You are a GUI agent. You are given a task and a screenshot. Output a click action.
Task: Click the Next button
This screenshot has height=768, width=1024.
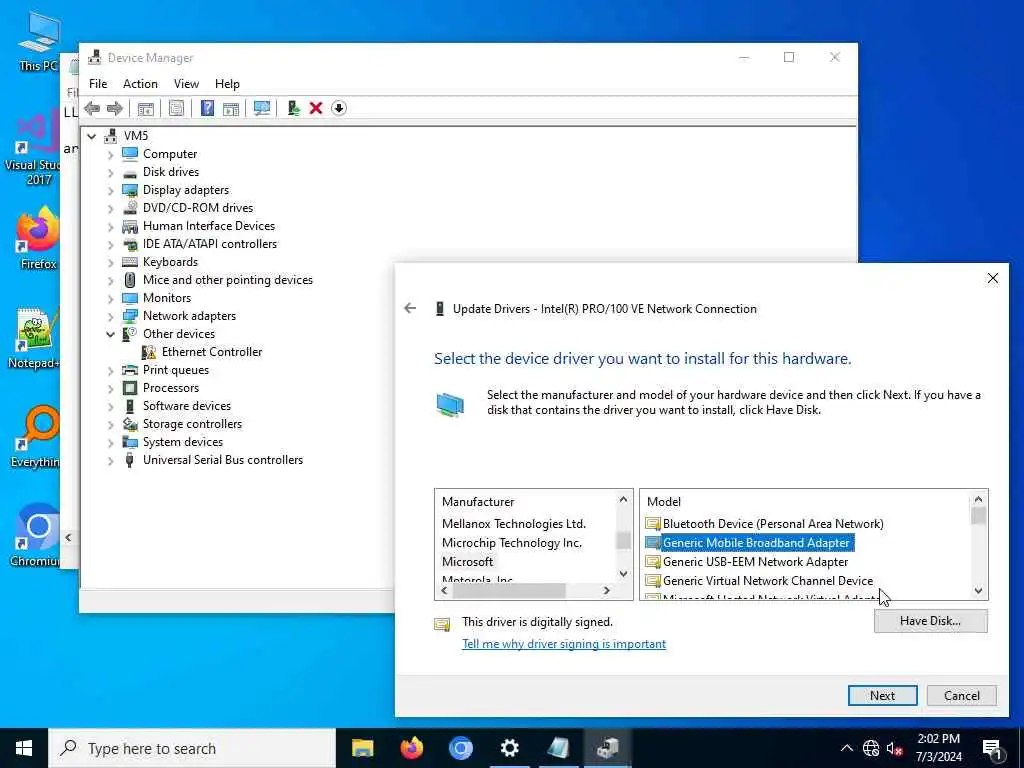882,696
